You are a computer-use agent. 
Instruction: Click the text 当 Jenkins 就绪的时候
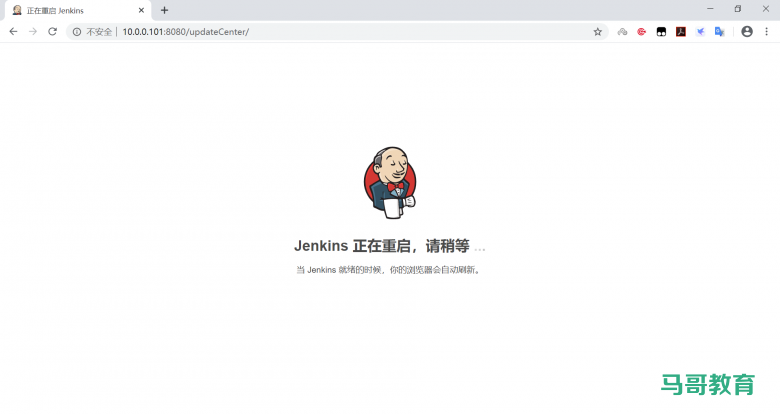(x=339, y=270)
